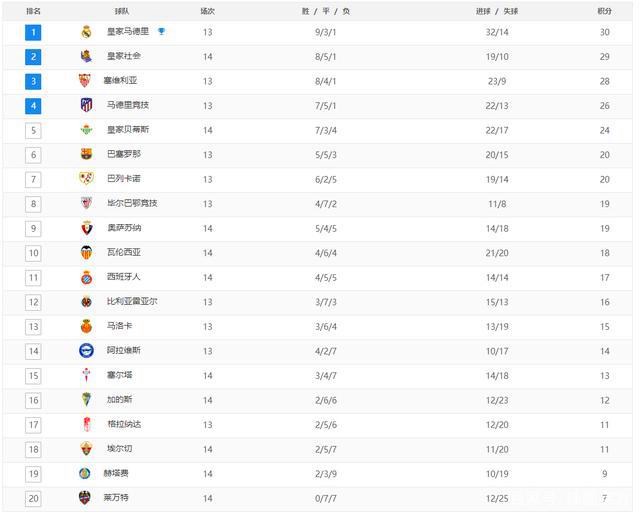Select the 比利亚雷亚尔 yellow crest
The image size is (640, 516).
(x=86, y=301)
